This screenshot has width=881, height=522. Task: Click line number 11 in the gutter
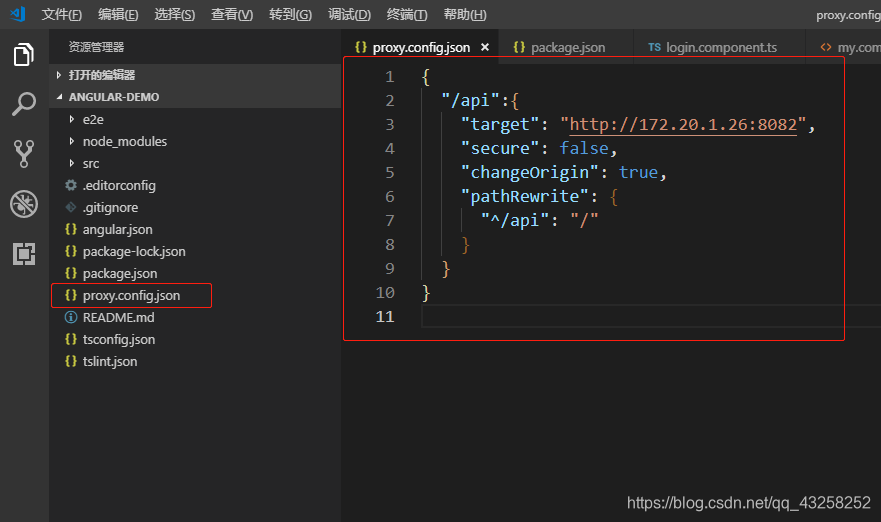pyautogui.click(x=385, y=317)
